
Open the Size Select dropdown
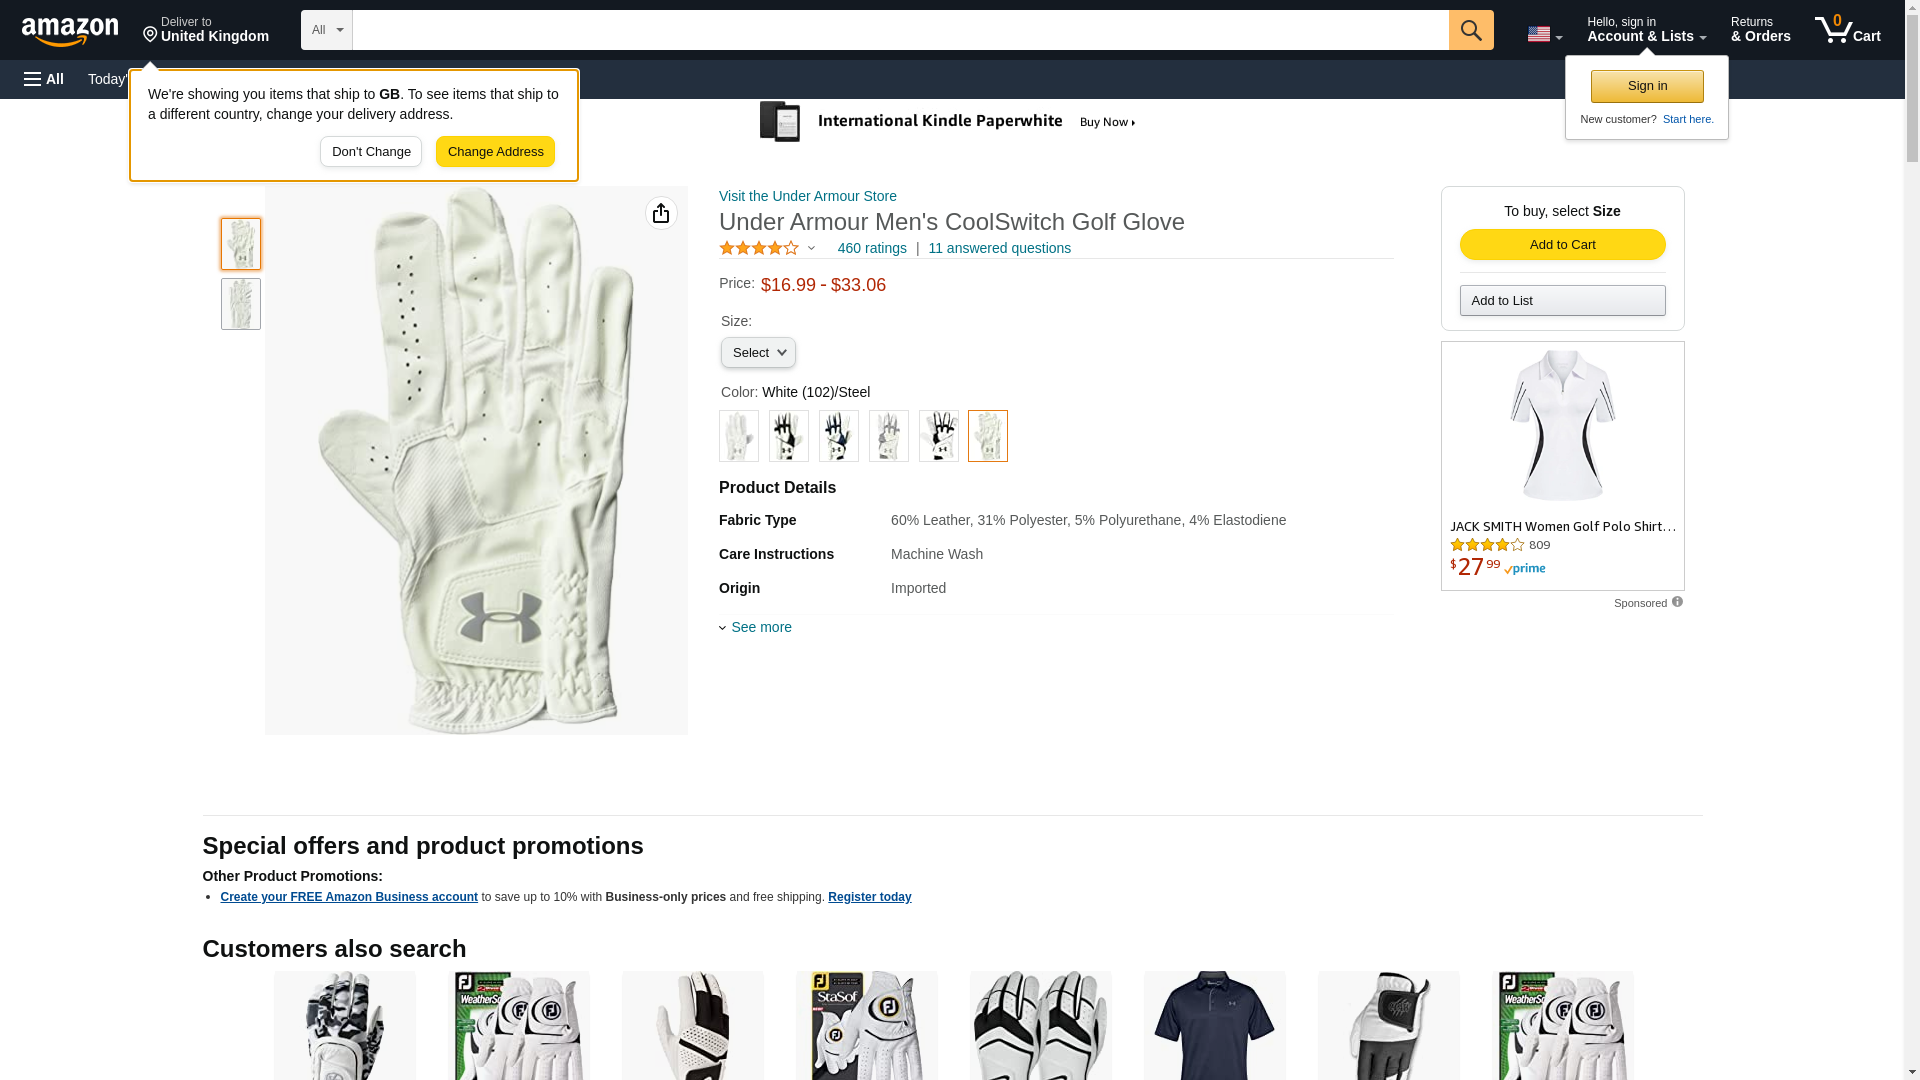(x=758, y=353)
